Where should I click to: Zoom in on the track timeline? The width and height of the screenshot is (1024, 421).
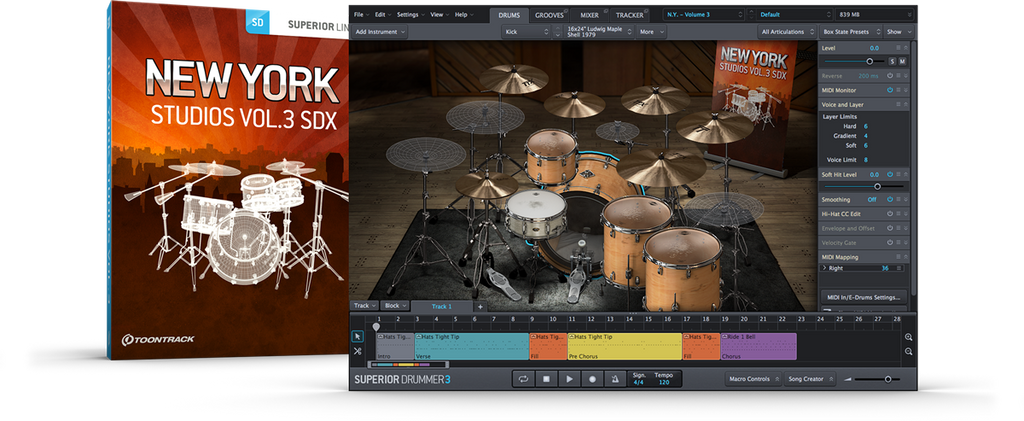click(x=908, y=337)
